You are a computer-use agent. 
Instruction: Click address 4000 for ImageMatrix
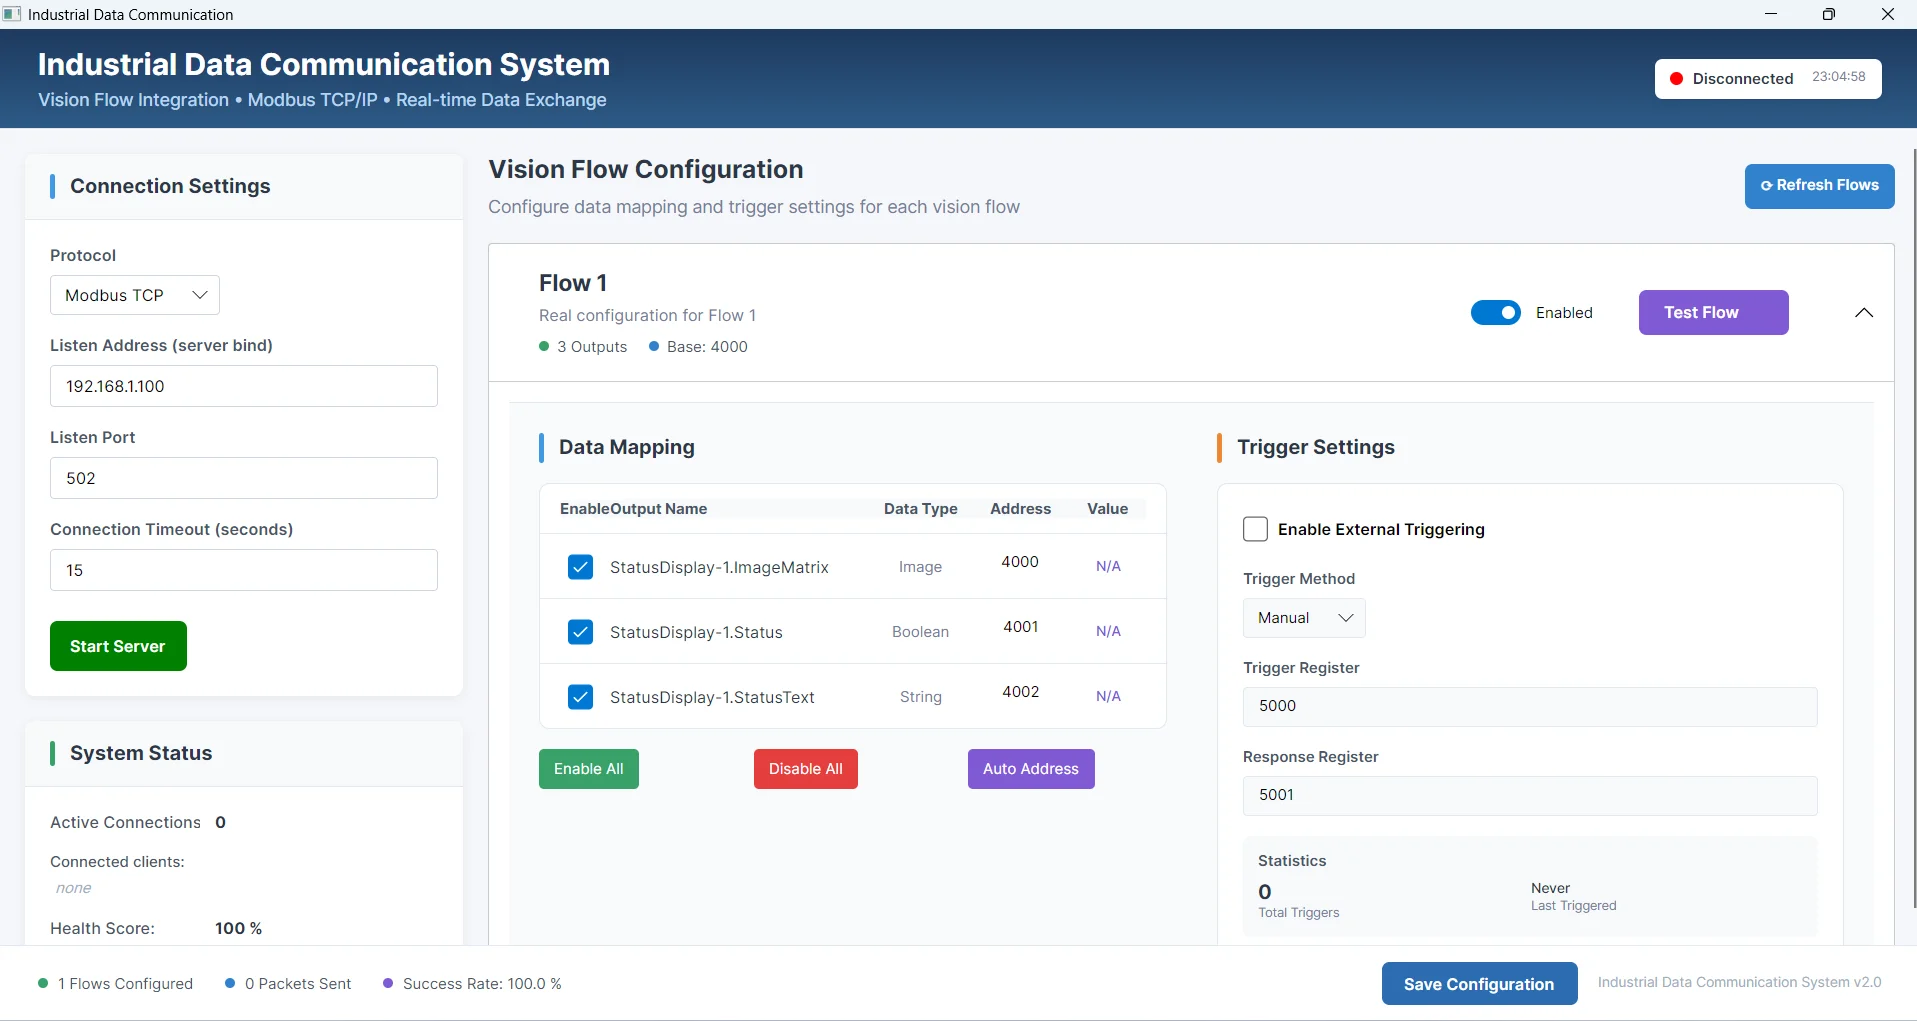click(x=1020, y=562)
